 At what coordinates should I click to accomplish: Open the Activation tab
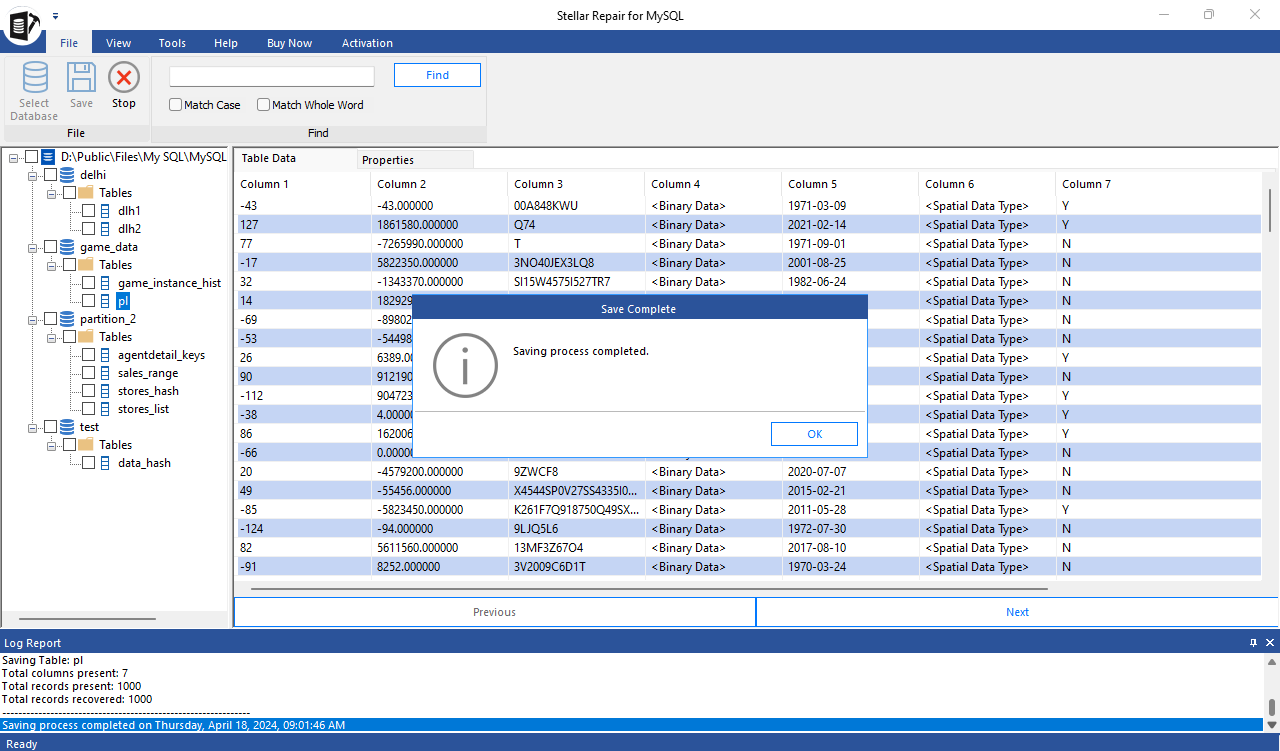(367, 43)
